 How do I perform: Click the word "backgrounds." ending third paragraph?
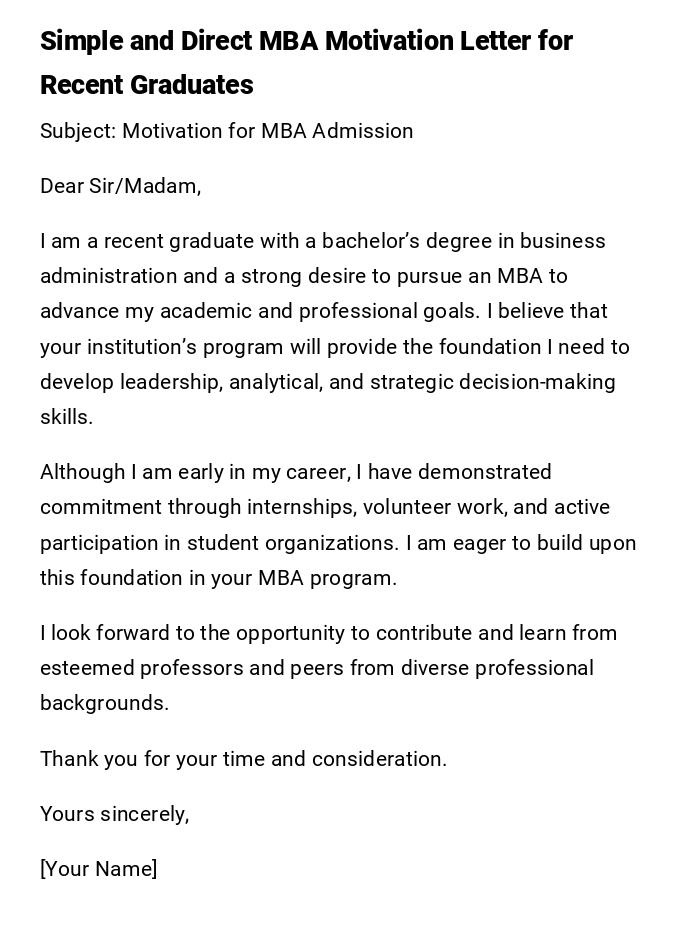click(x=104, y=703)
